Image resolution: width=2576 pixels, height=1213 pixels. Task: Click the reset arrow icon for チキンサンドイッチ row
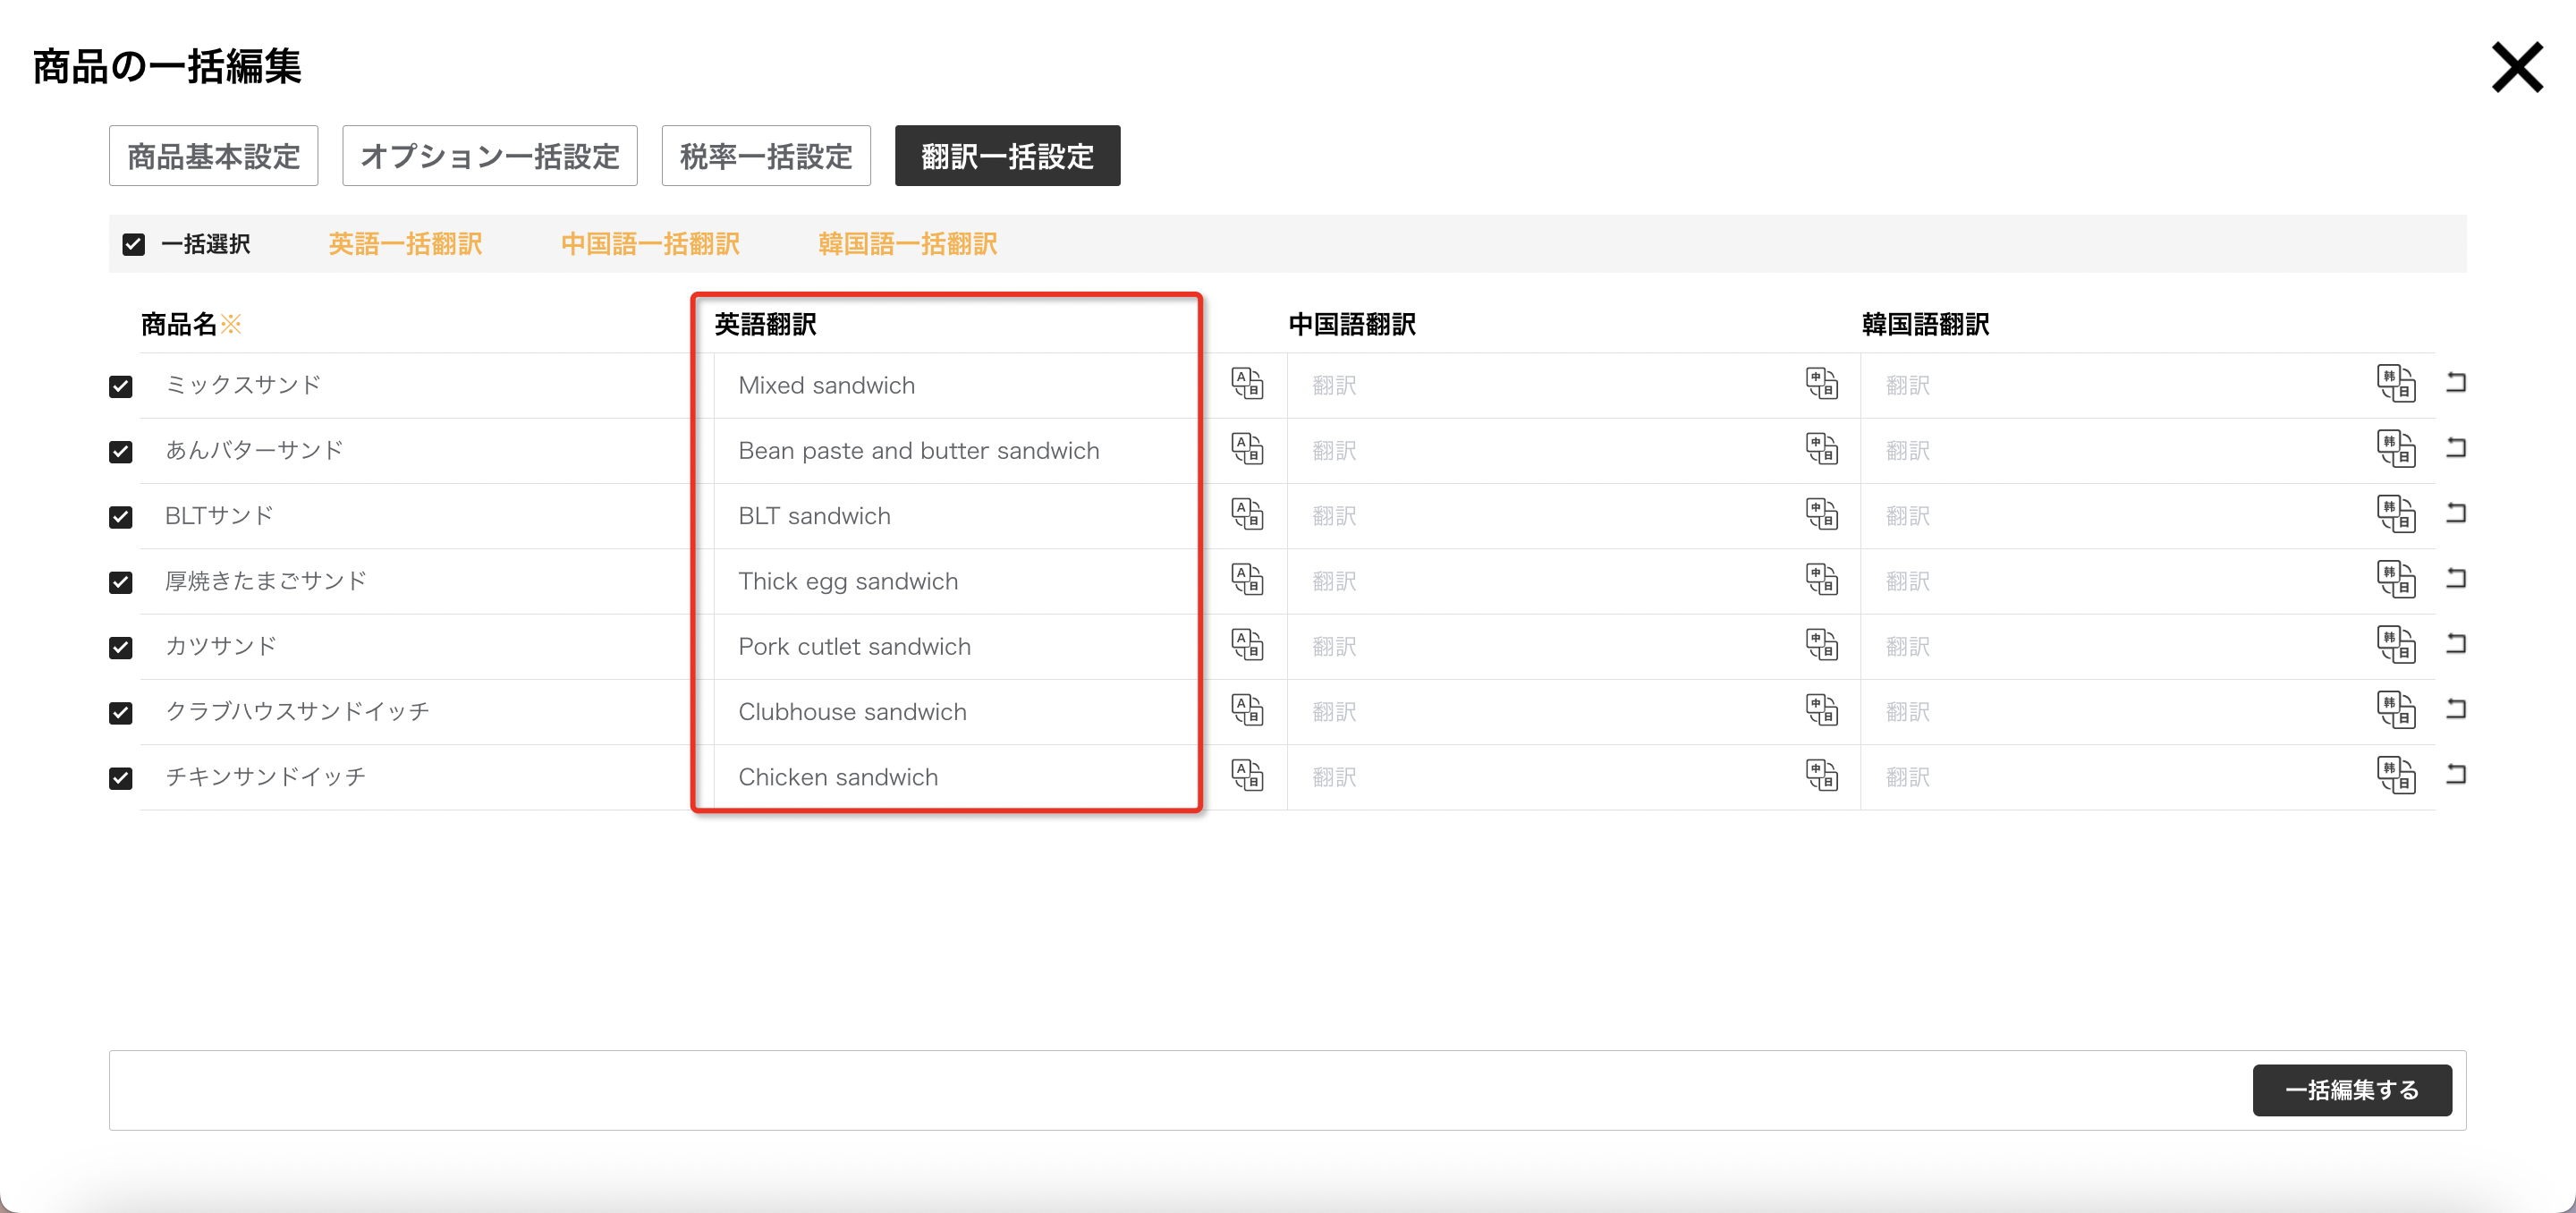pyautogui.click(x=2456, y=774)
